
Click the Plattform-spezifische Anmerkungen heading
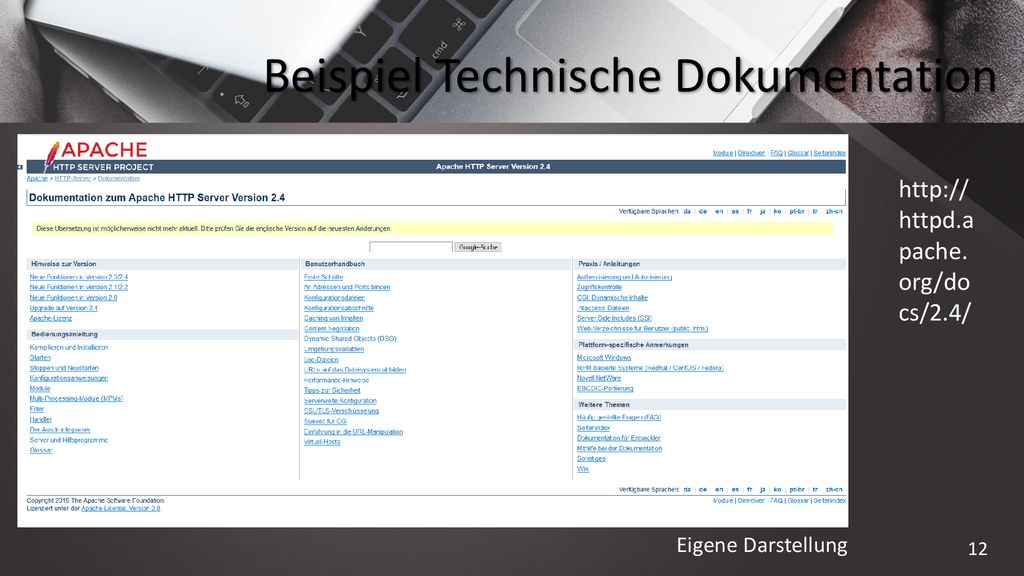(633, 345)
